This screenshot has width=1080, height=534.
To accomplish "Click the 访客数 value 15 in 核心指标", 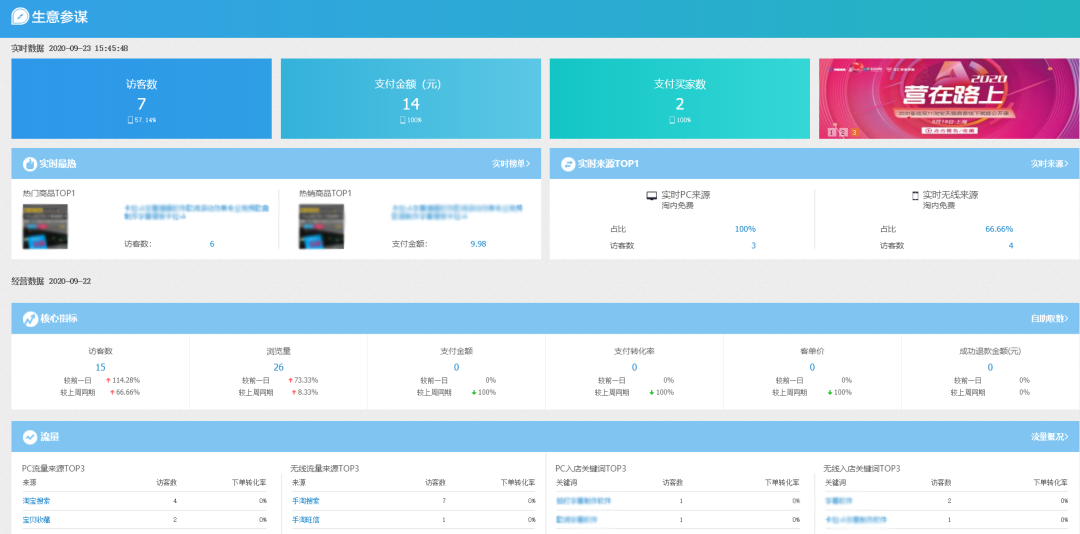I will point(100,367).
